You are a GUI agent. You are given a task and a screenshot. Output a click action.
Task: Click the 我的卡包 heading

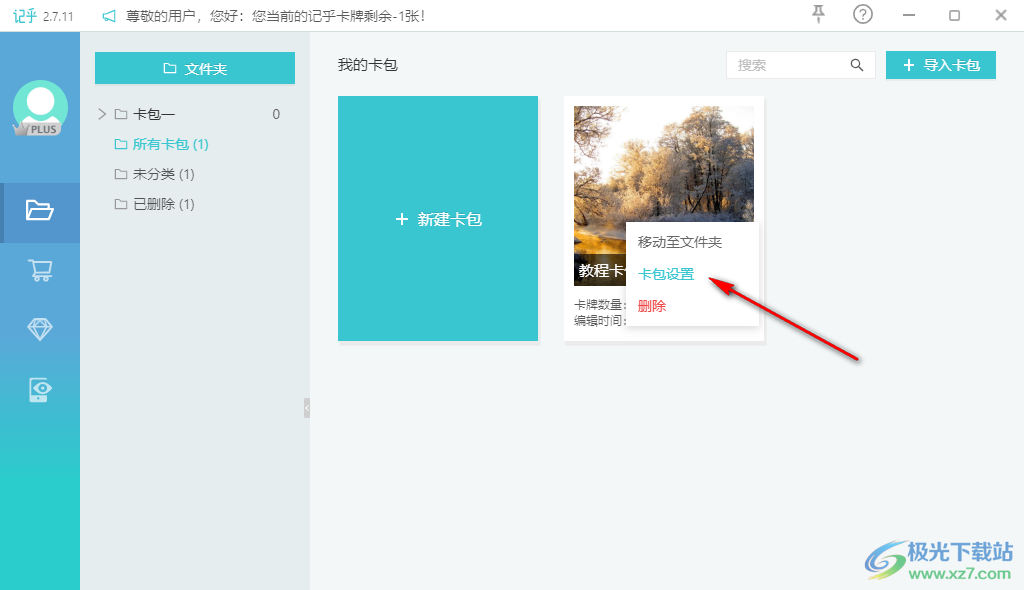point(368,65)
